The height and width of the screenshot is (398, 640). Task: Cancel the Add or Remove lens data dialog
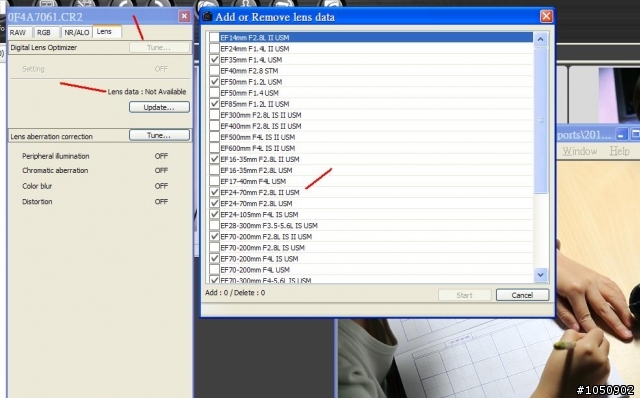pyautogui.click(x=522, y=295)
